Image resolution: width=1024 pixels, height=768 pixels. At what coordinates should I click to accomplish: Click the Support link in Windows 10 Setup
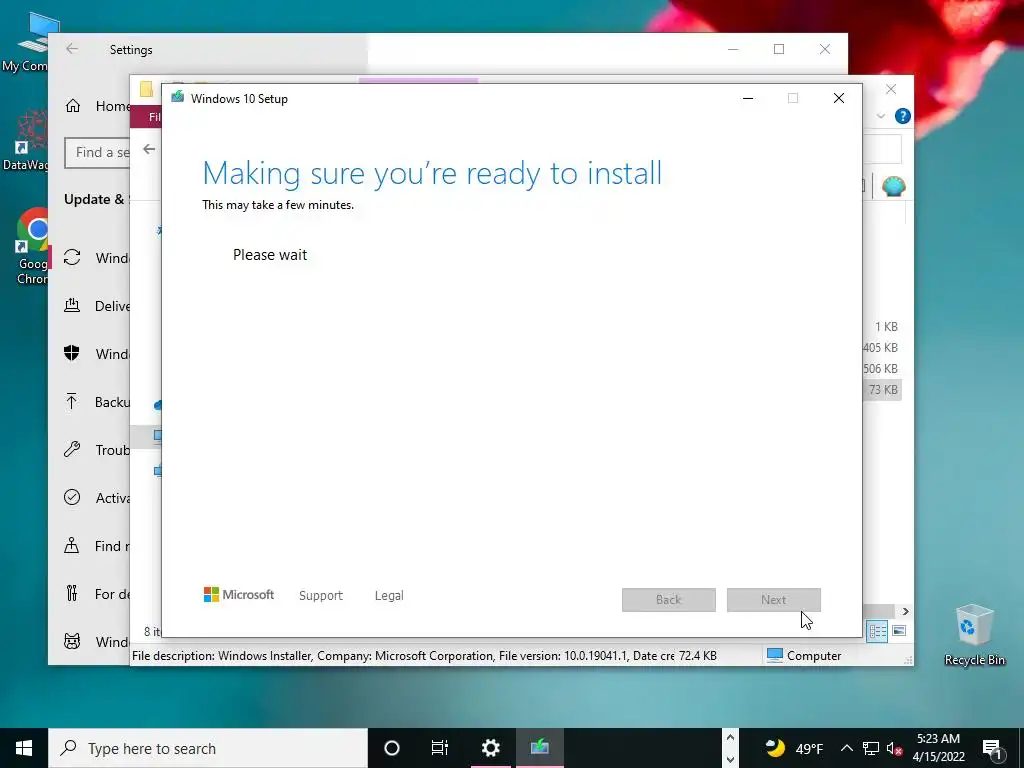[x=321, y=596]
